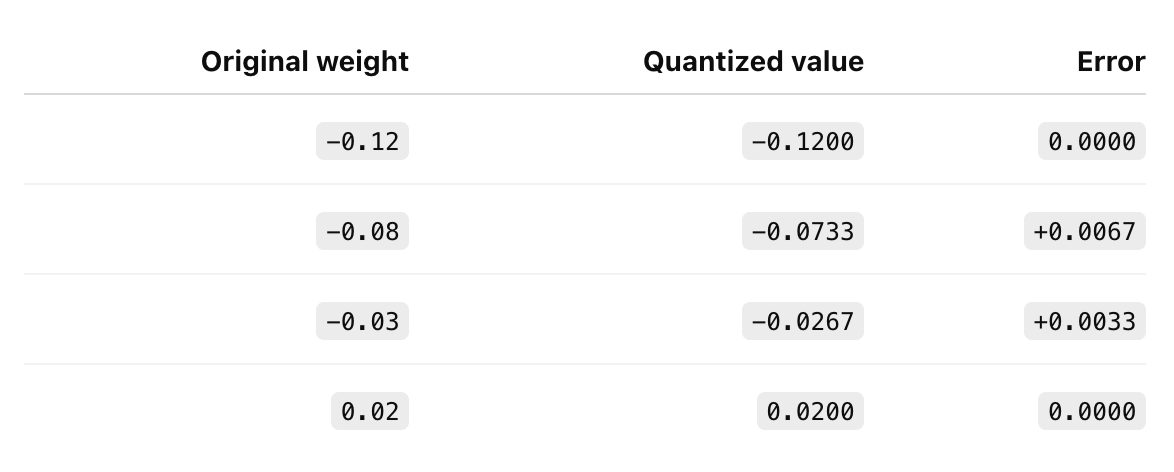Click the separator between −0.03 and 0.02 rows
This screenshot has height=472, width=1174.
point(585,363)
